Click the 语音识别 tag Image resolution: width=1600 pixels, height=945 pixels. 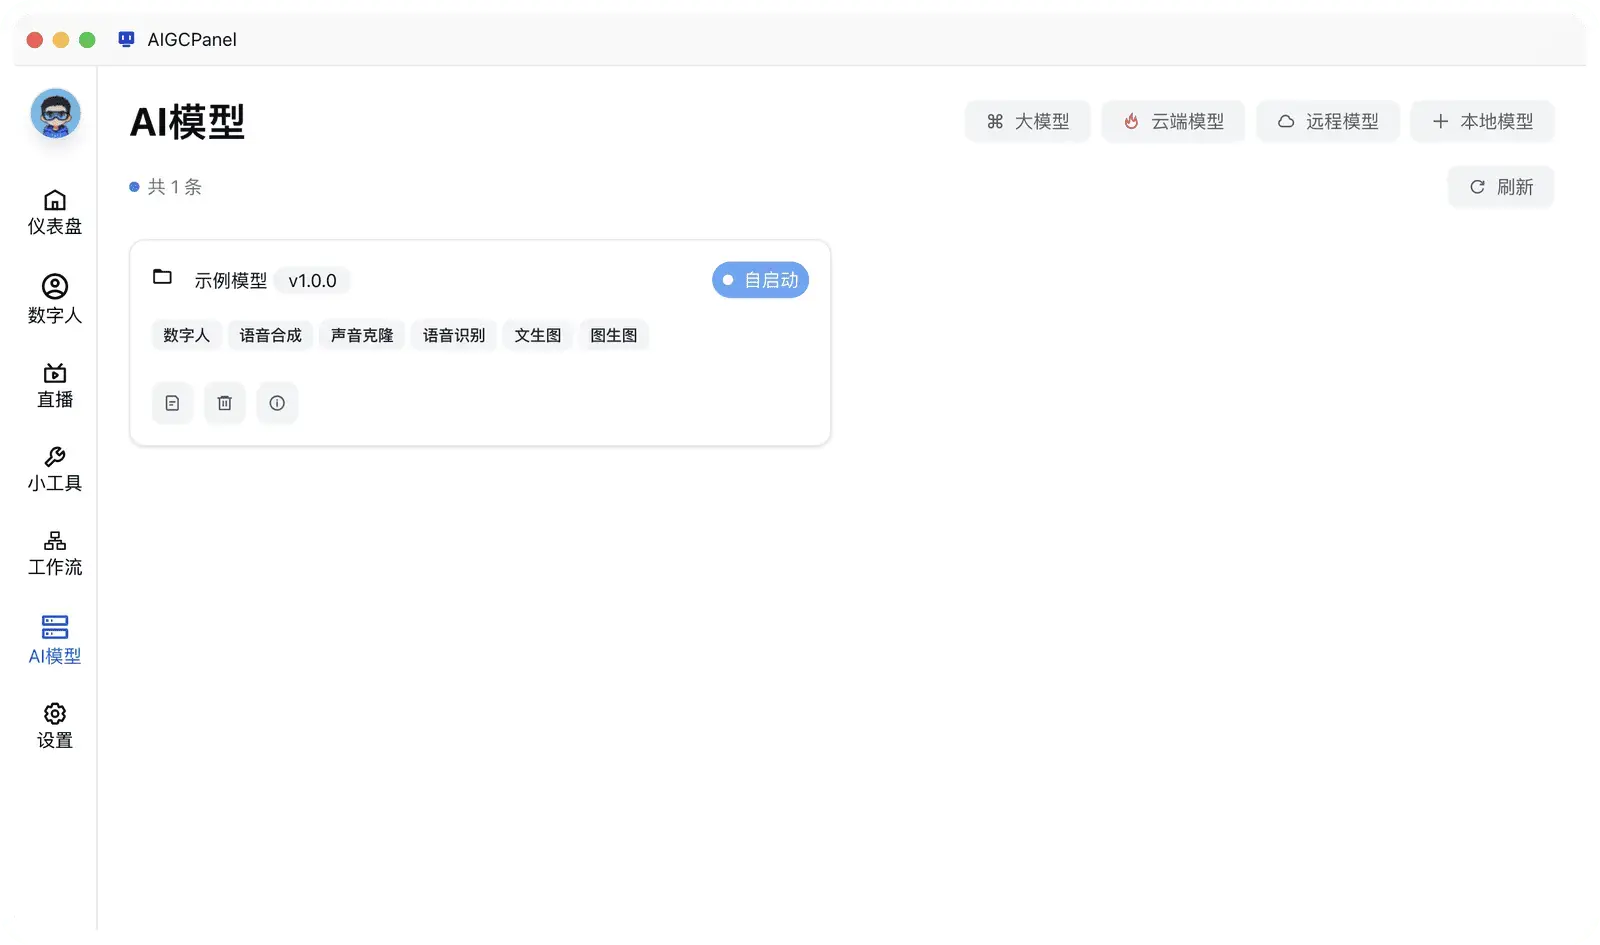click(454, 335)
